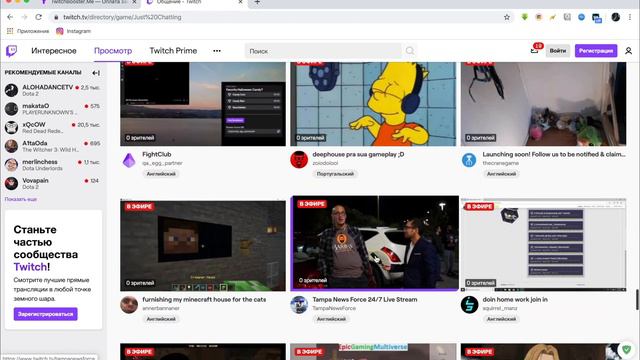Screen dimensions: 640x360
Task: Click the deephouse pra sua gameplay title
Action: tap(358, 154)
